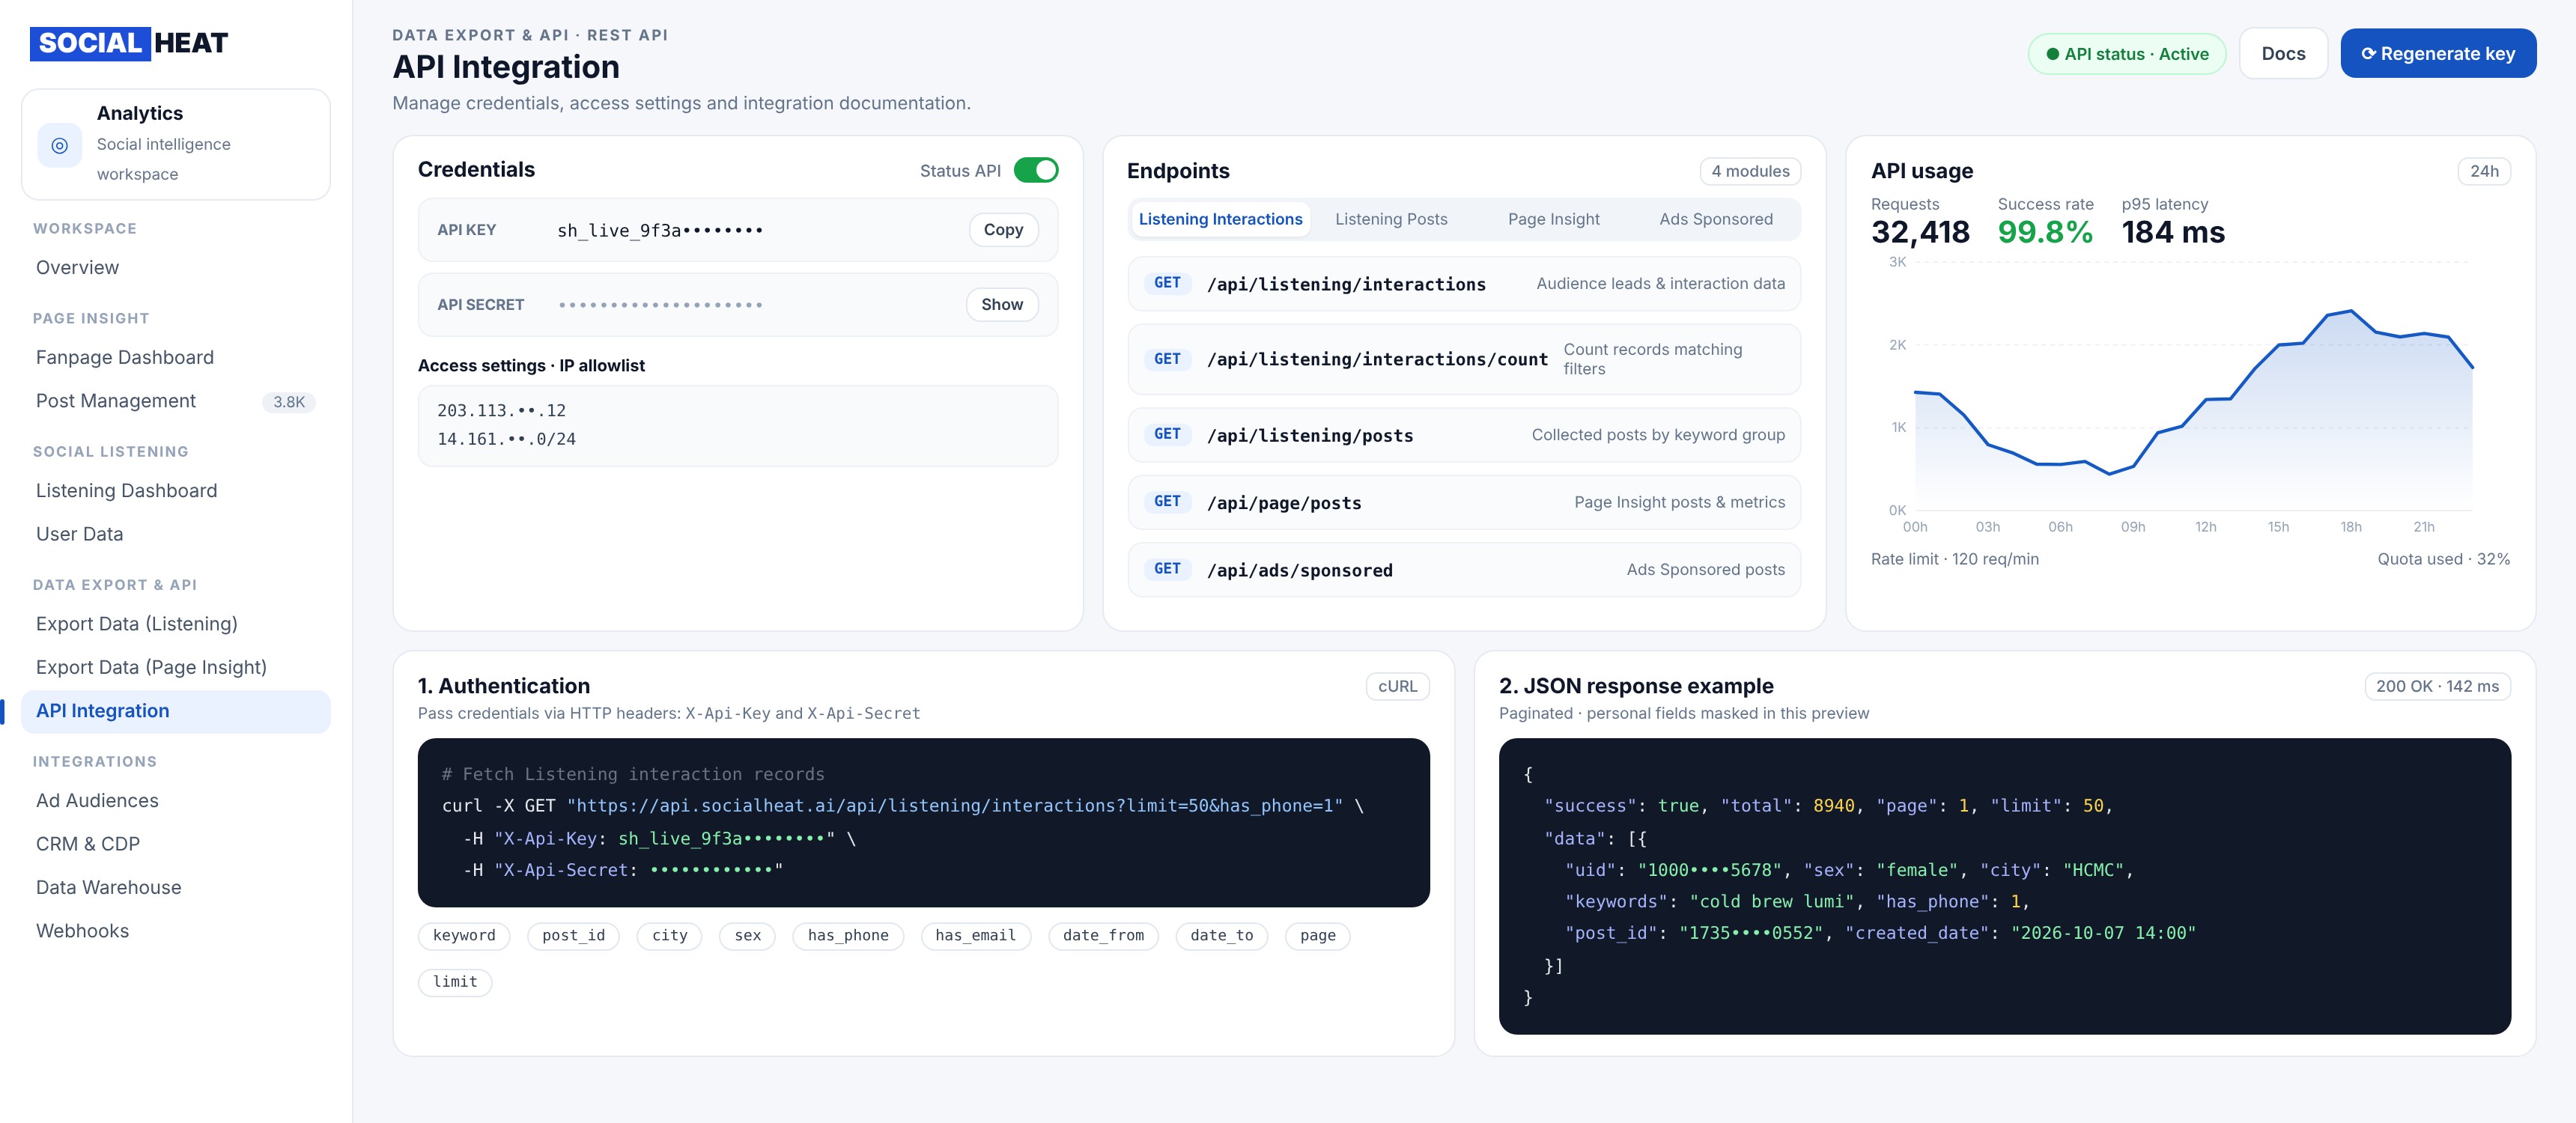Click the 4 modules badge
The image size is (2576, 1123).
coord(1750,171)
